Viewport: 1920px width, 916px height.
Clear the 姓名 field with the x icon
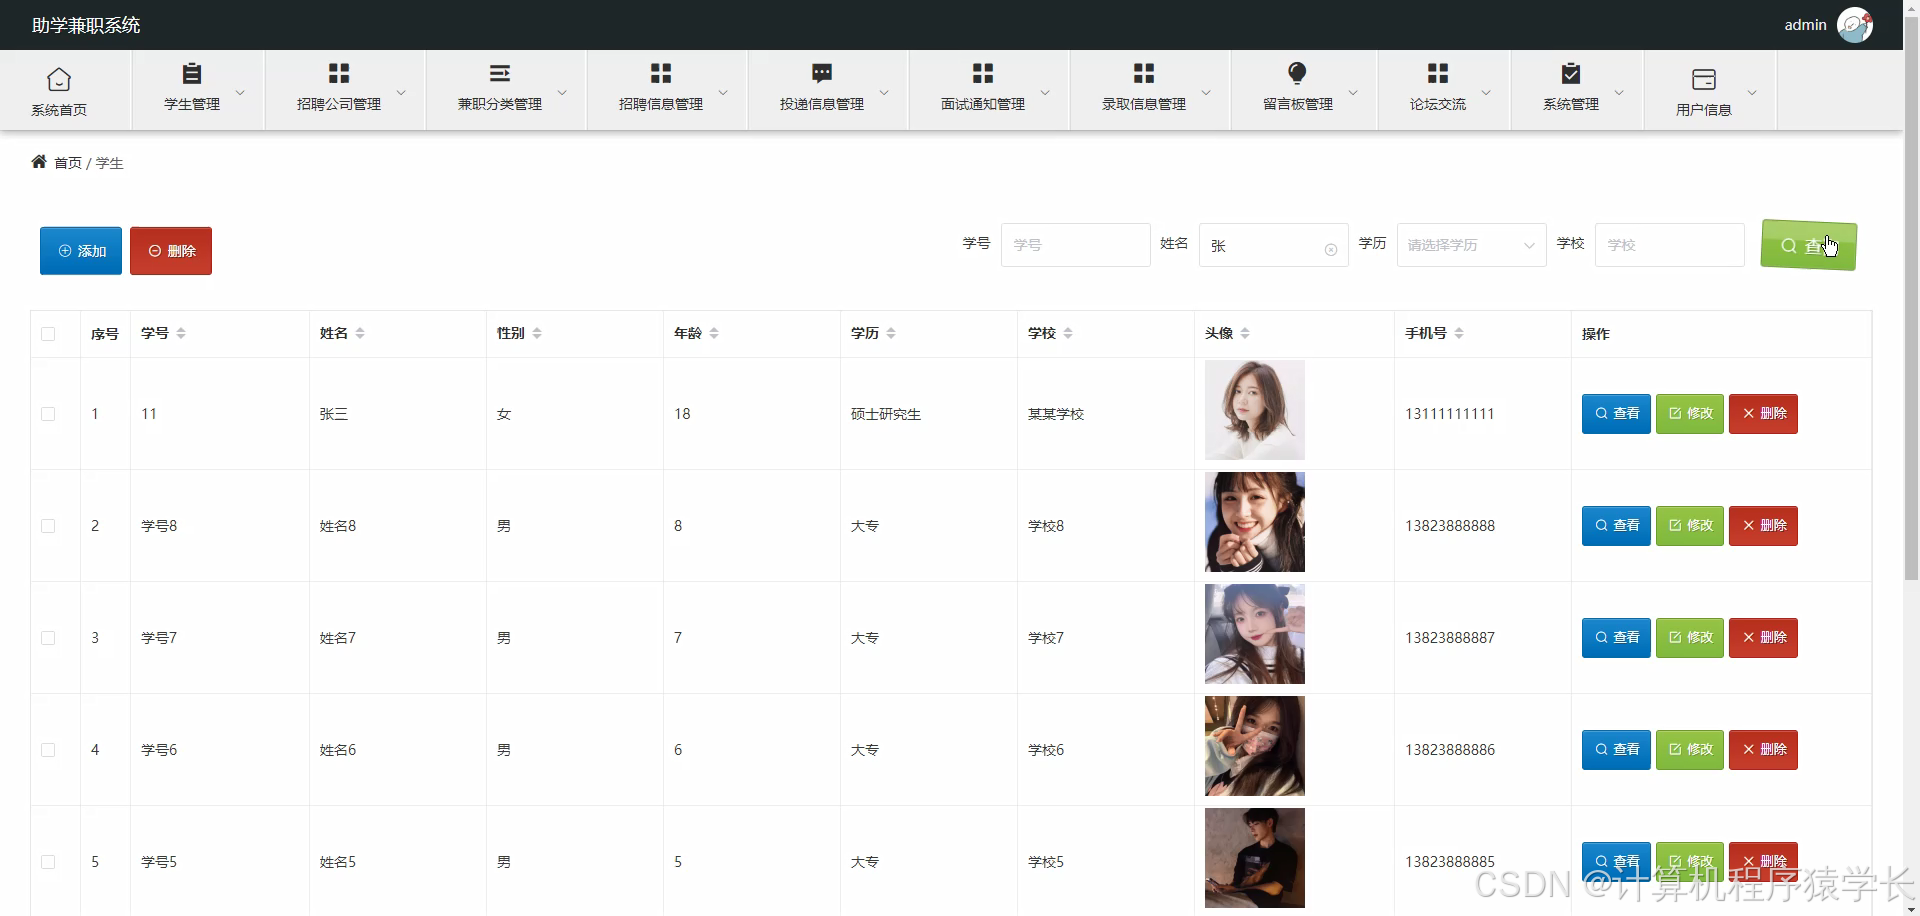[1331, 250]
